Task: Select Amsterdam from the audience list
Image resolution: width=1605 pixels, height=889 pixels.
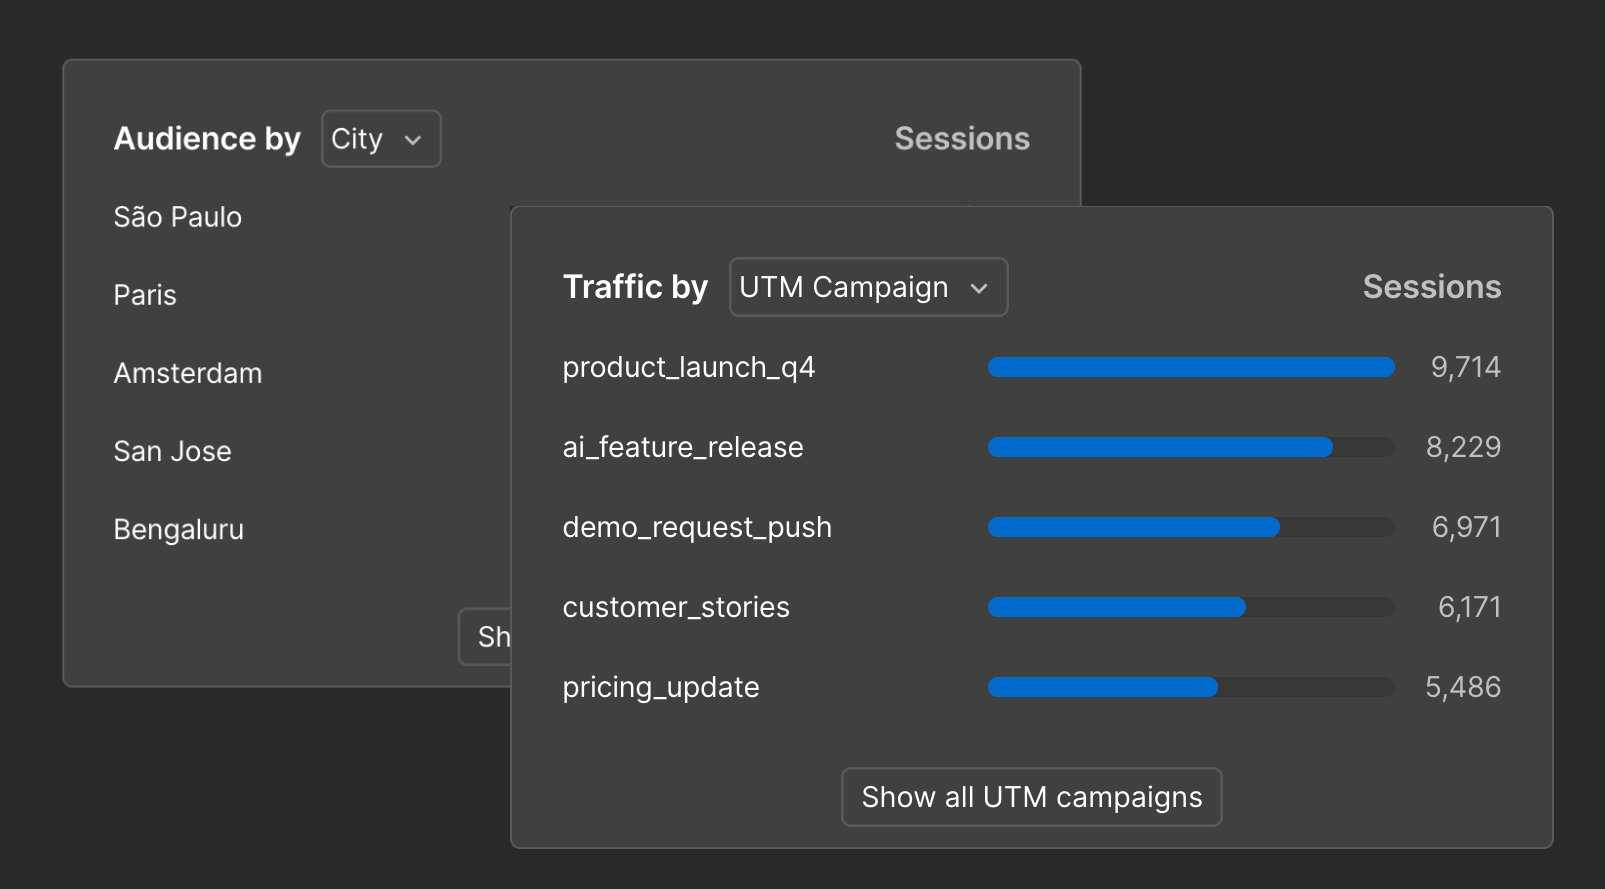Action: (187, 373)
